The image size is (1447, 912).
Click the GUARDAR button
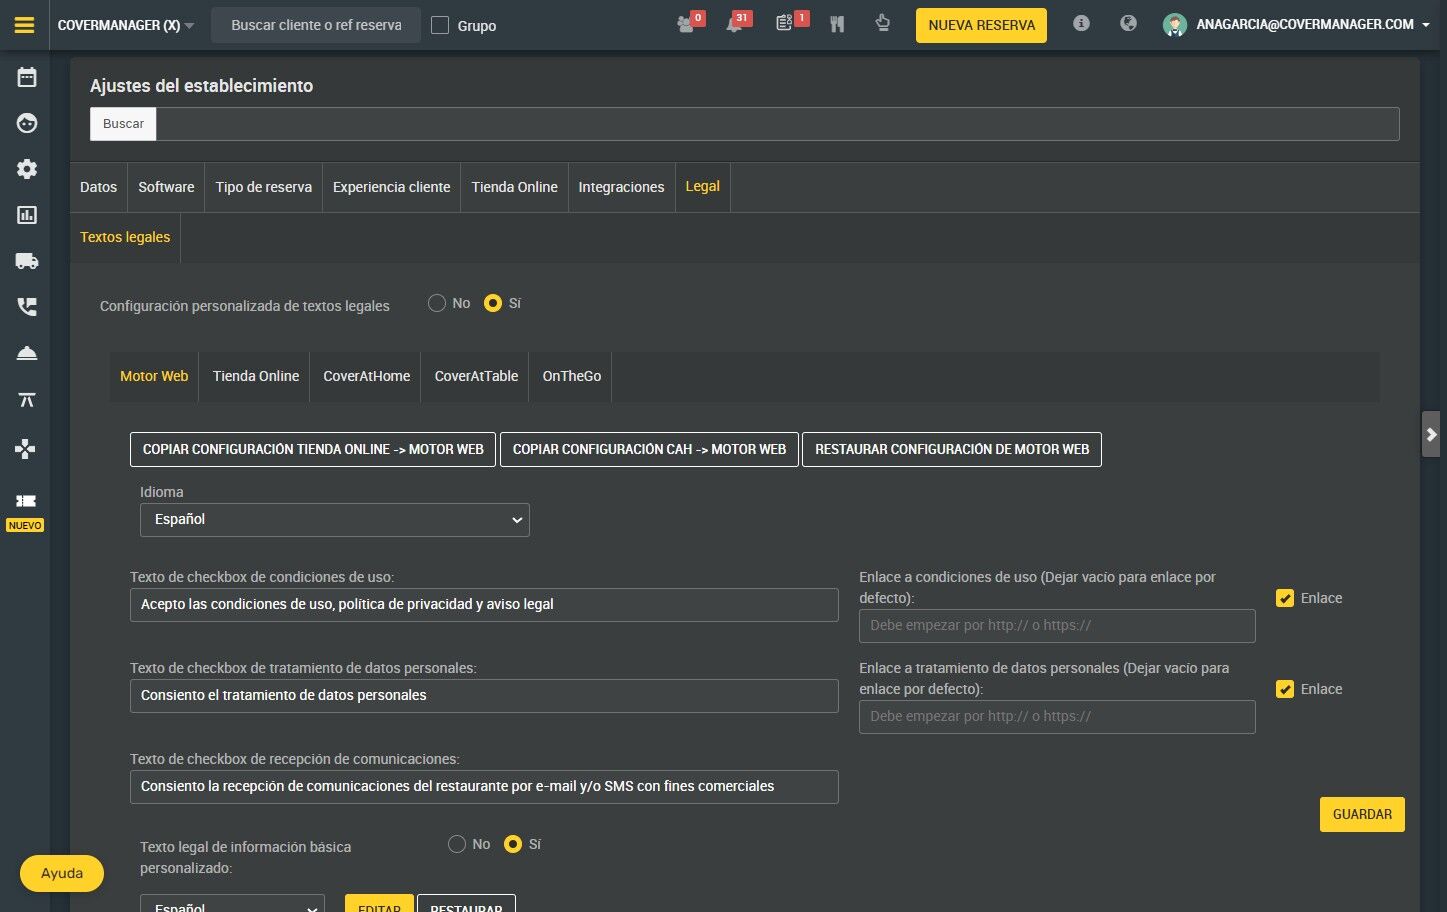coord(1362,814)
